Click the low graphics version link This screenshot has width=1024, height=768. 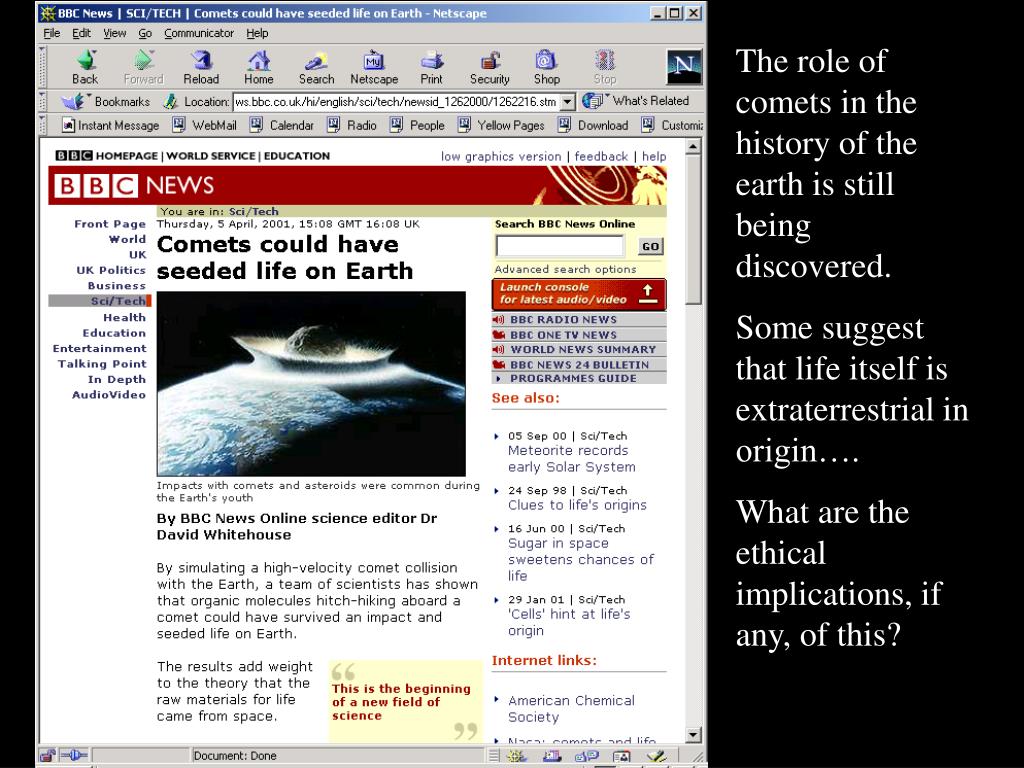coord(501,156)
